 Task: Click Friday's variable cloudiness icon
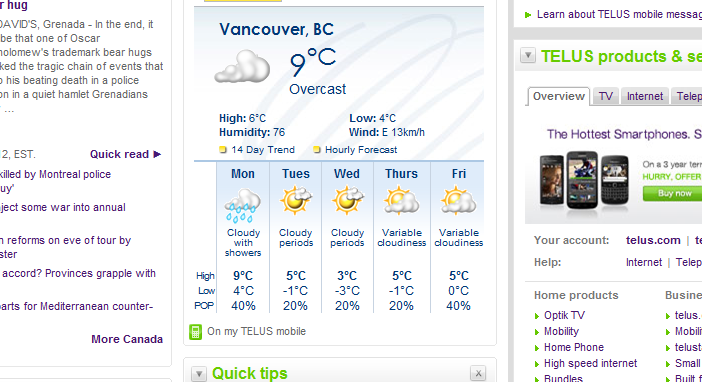458,202
